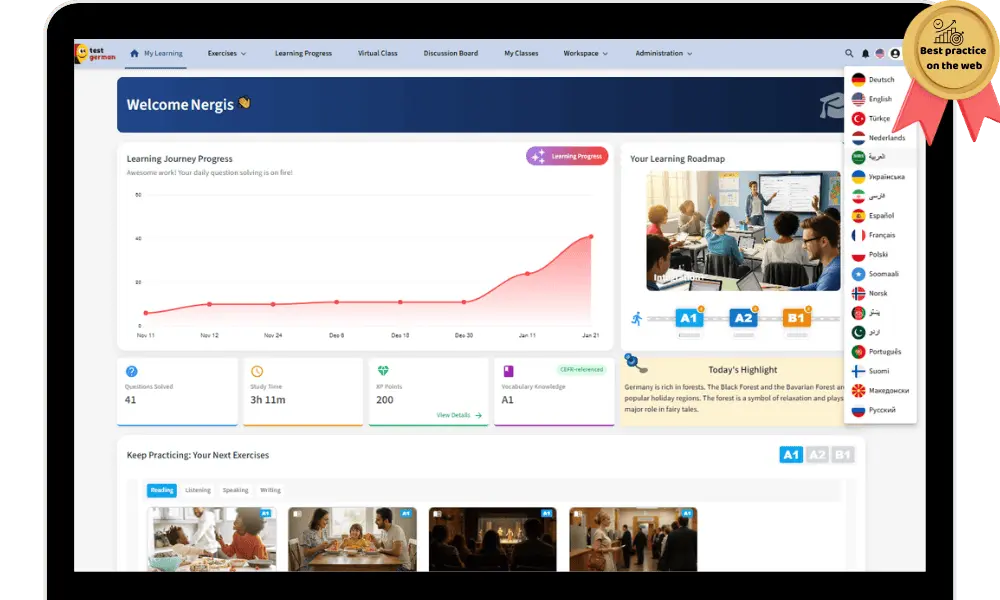
Task: Expand the Exercises dropdown menu
Action: pos(227,54)
